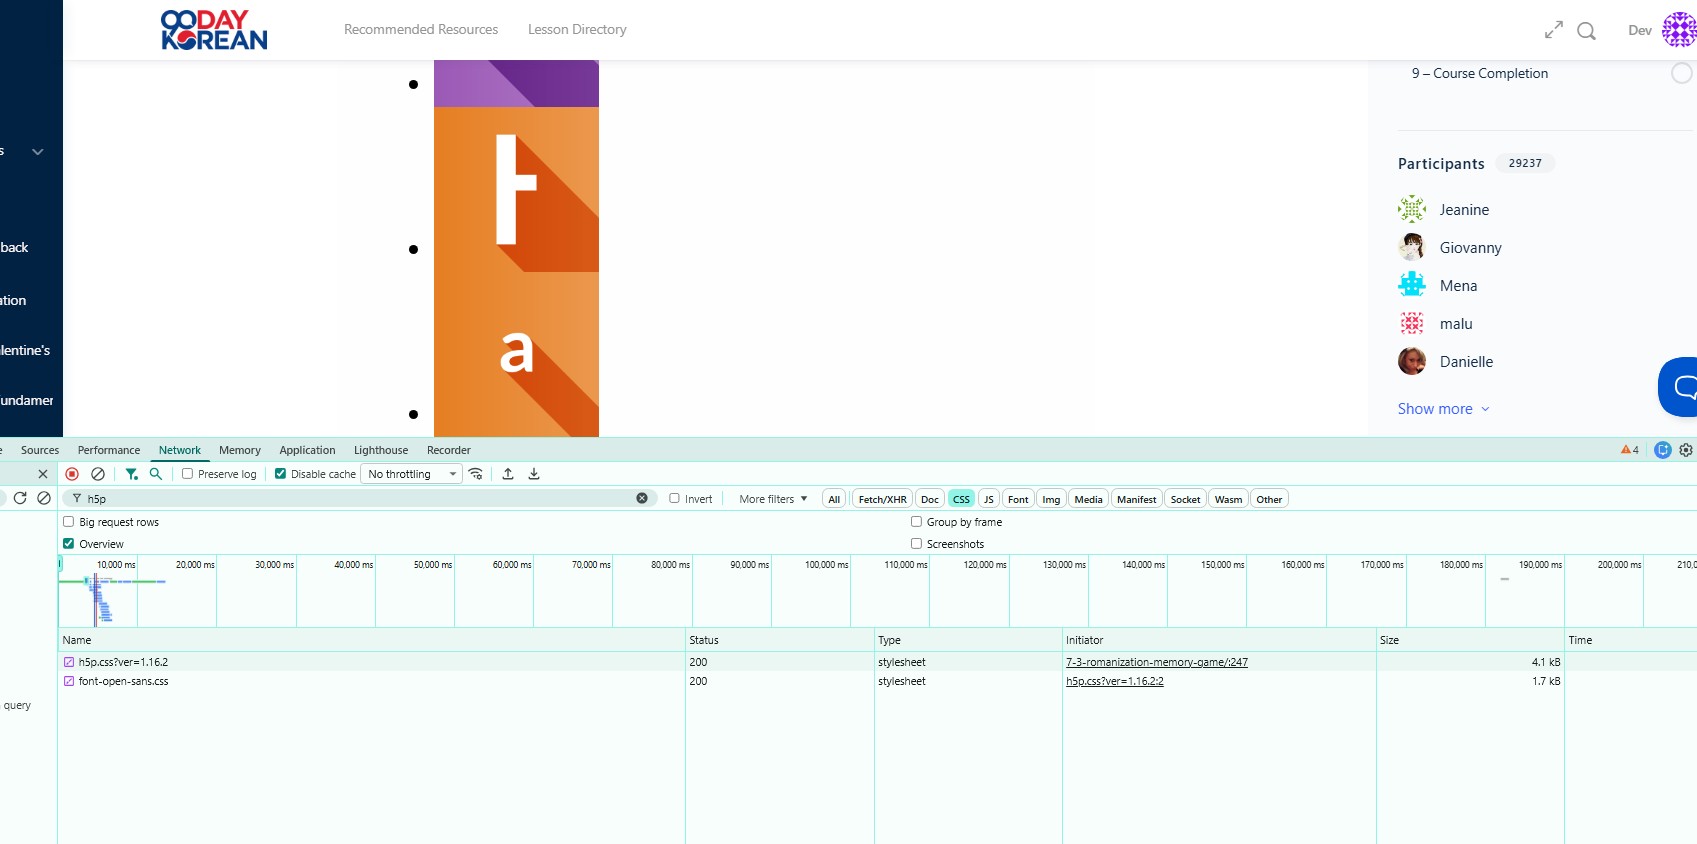The width and height of the screenshot is (1697, 844).
Task: Switch to the Performance tab
Action: pos(109,450)
